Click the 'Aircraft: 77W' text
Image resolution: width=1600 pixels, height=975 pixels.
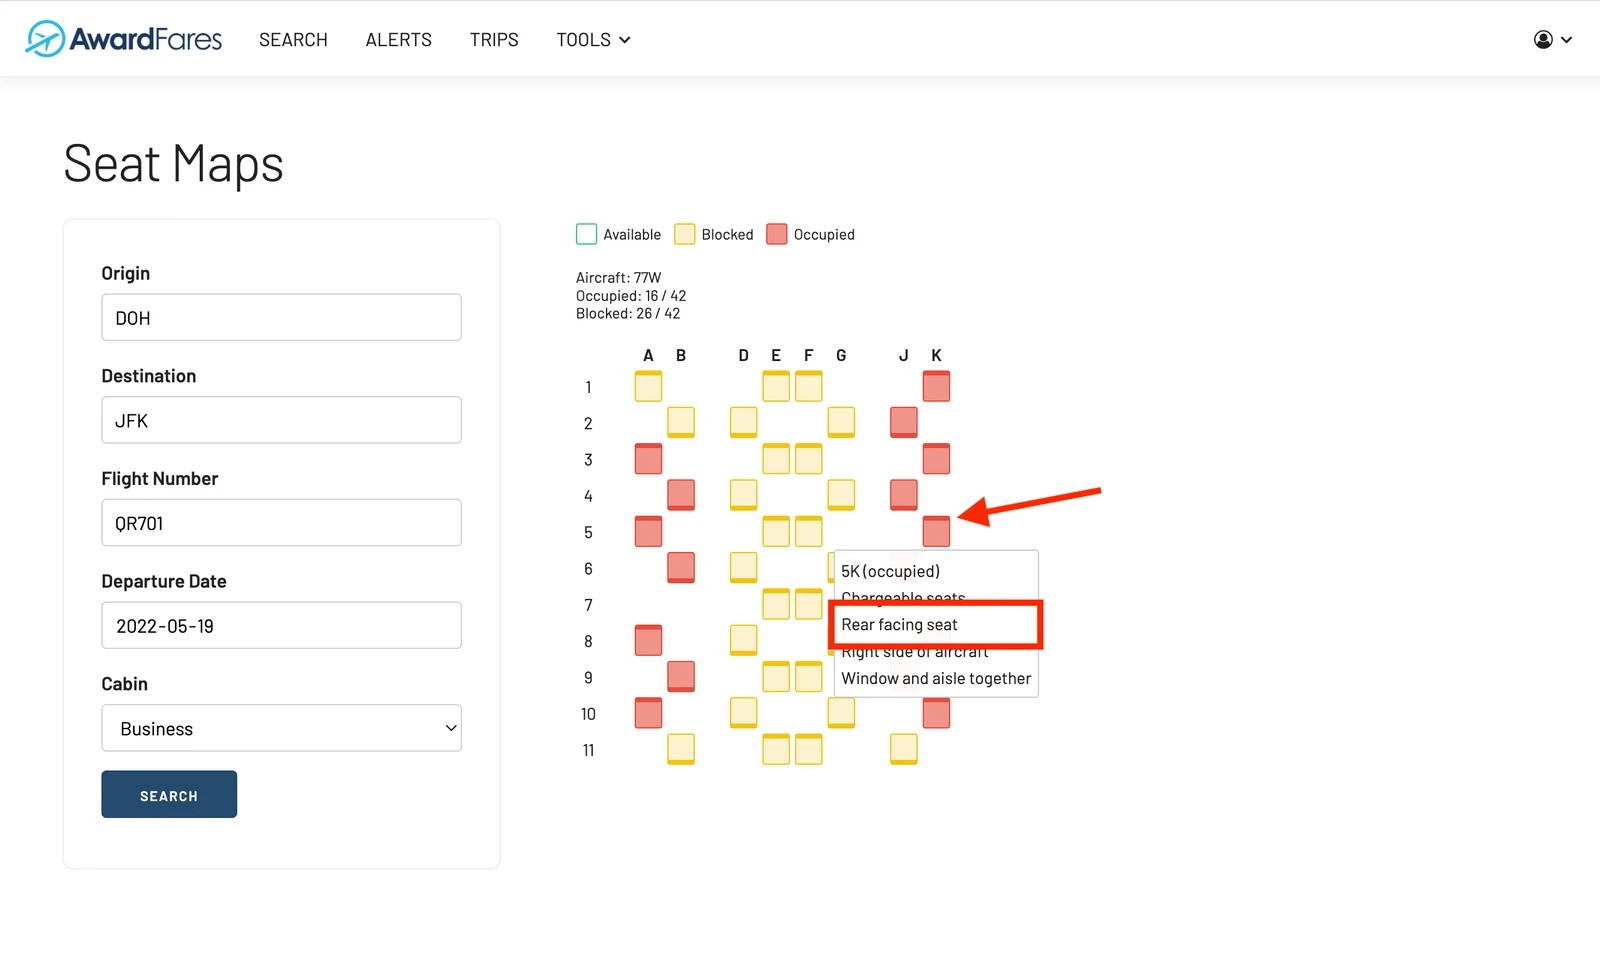[618, 278]
